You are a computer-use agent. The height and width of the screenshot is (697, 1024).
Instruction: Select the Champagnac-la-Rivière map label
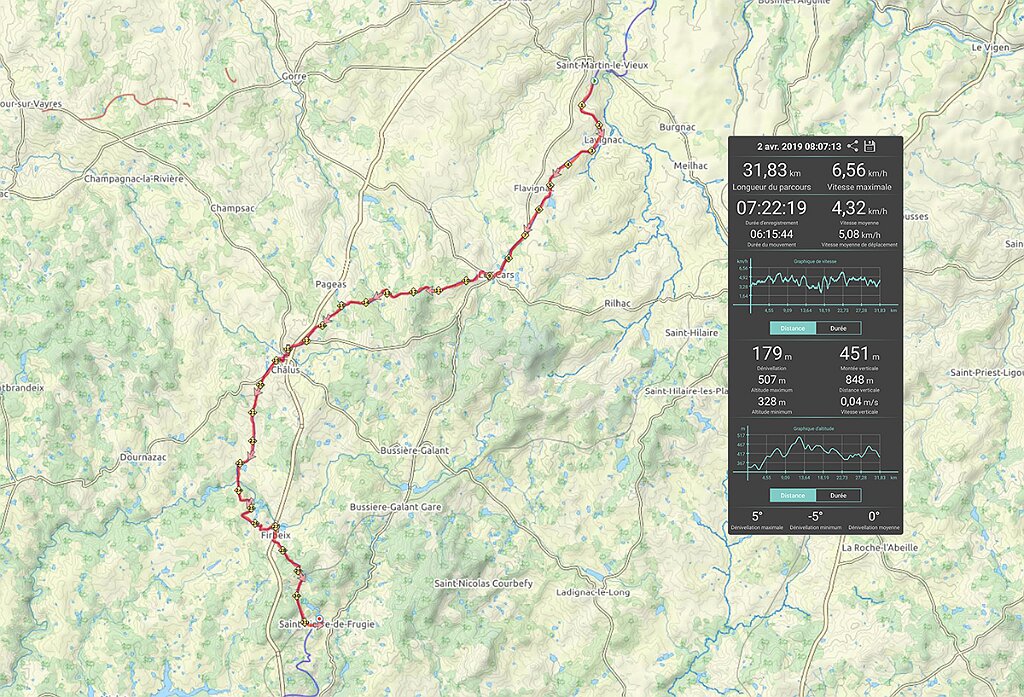[134, 179]
